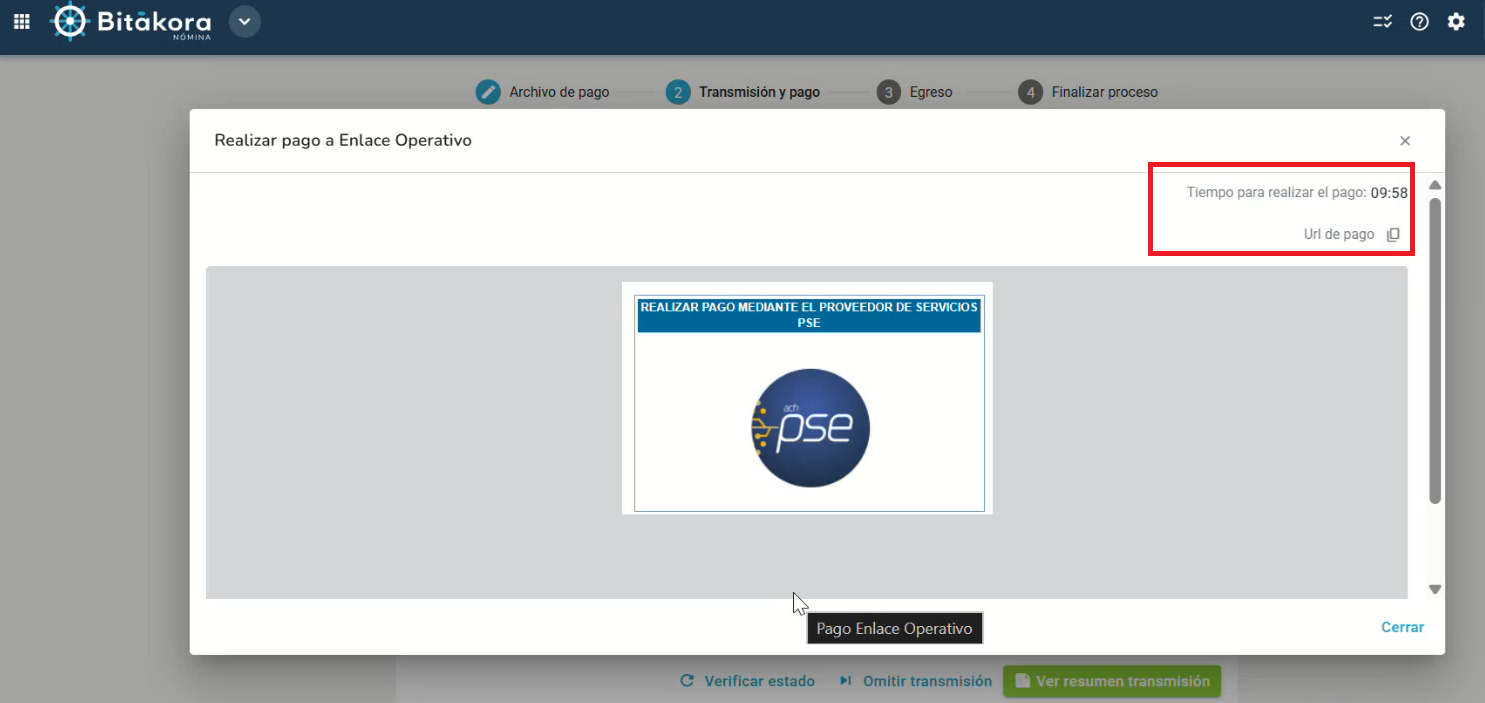
Task: Select the Transmisión y pago step
Action: pyautogui.click(x=744, y=92)
